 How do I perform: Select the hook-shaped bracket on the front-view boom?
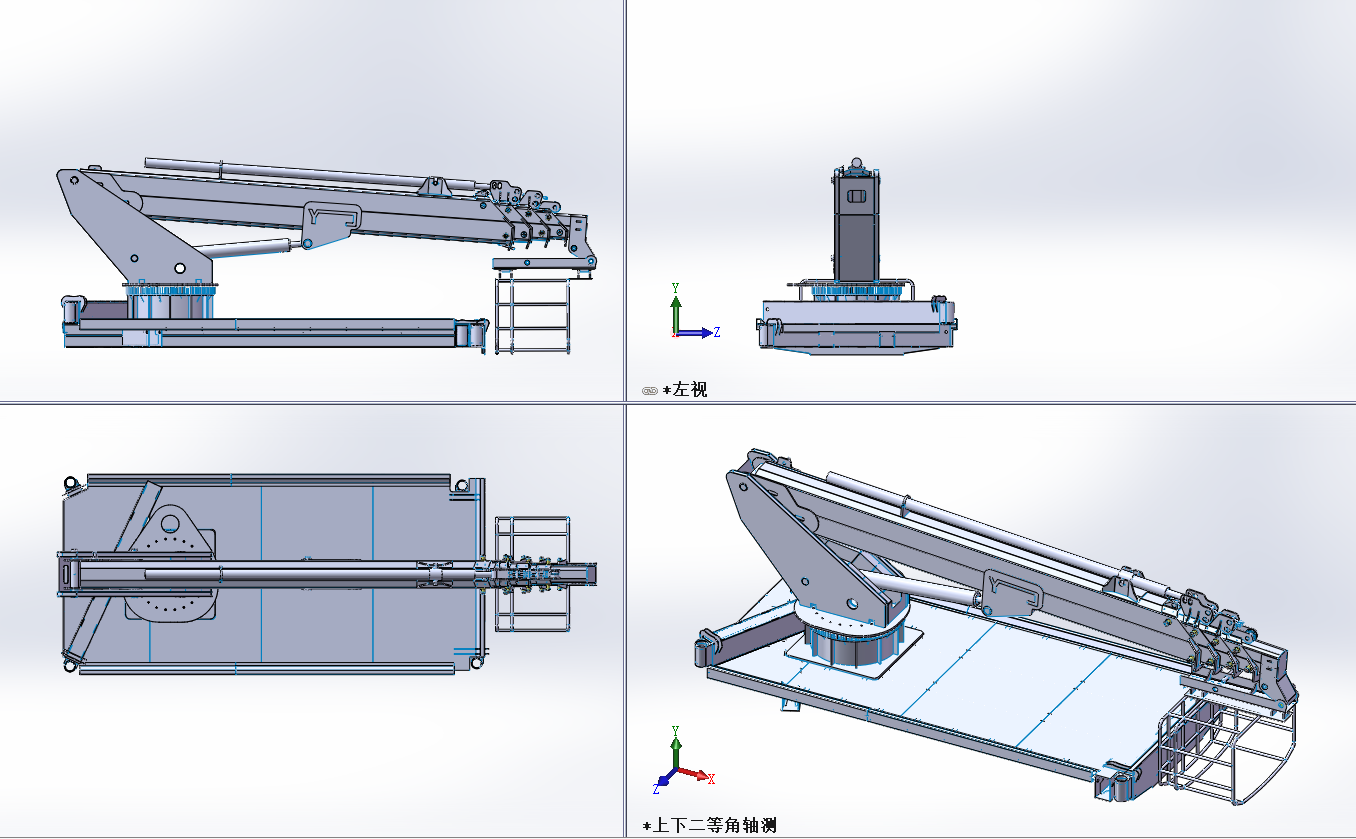pos(335,220)
